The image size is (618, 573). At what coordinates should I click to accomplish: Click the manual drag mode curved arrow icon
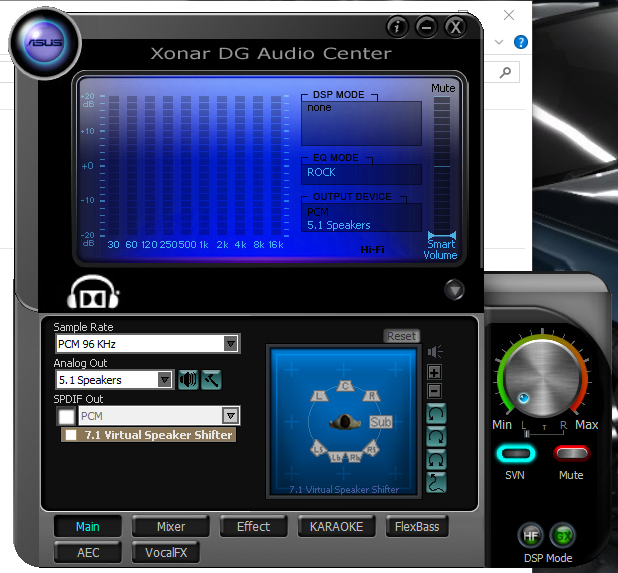coord(436,482)
